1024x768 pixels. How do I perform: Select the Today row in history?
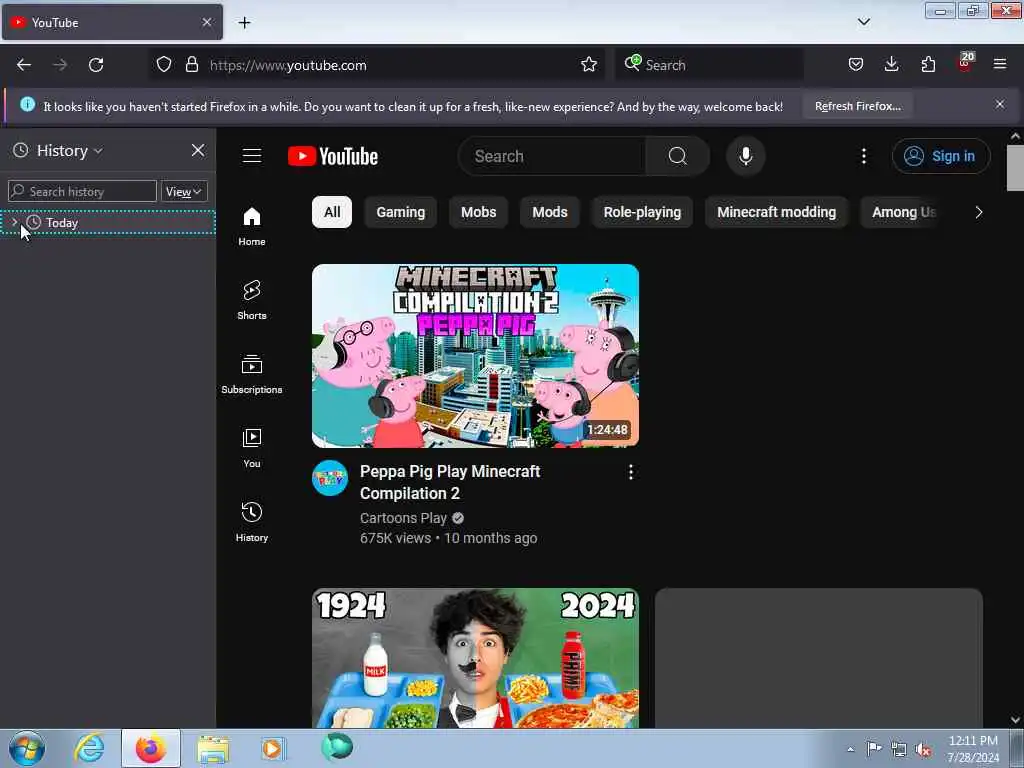pyautogui.click(x=108, y=223)
